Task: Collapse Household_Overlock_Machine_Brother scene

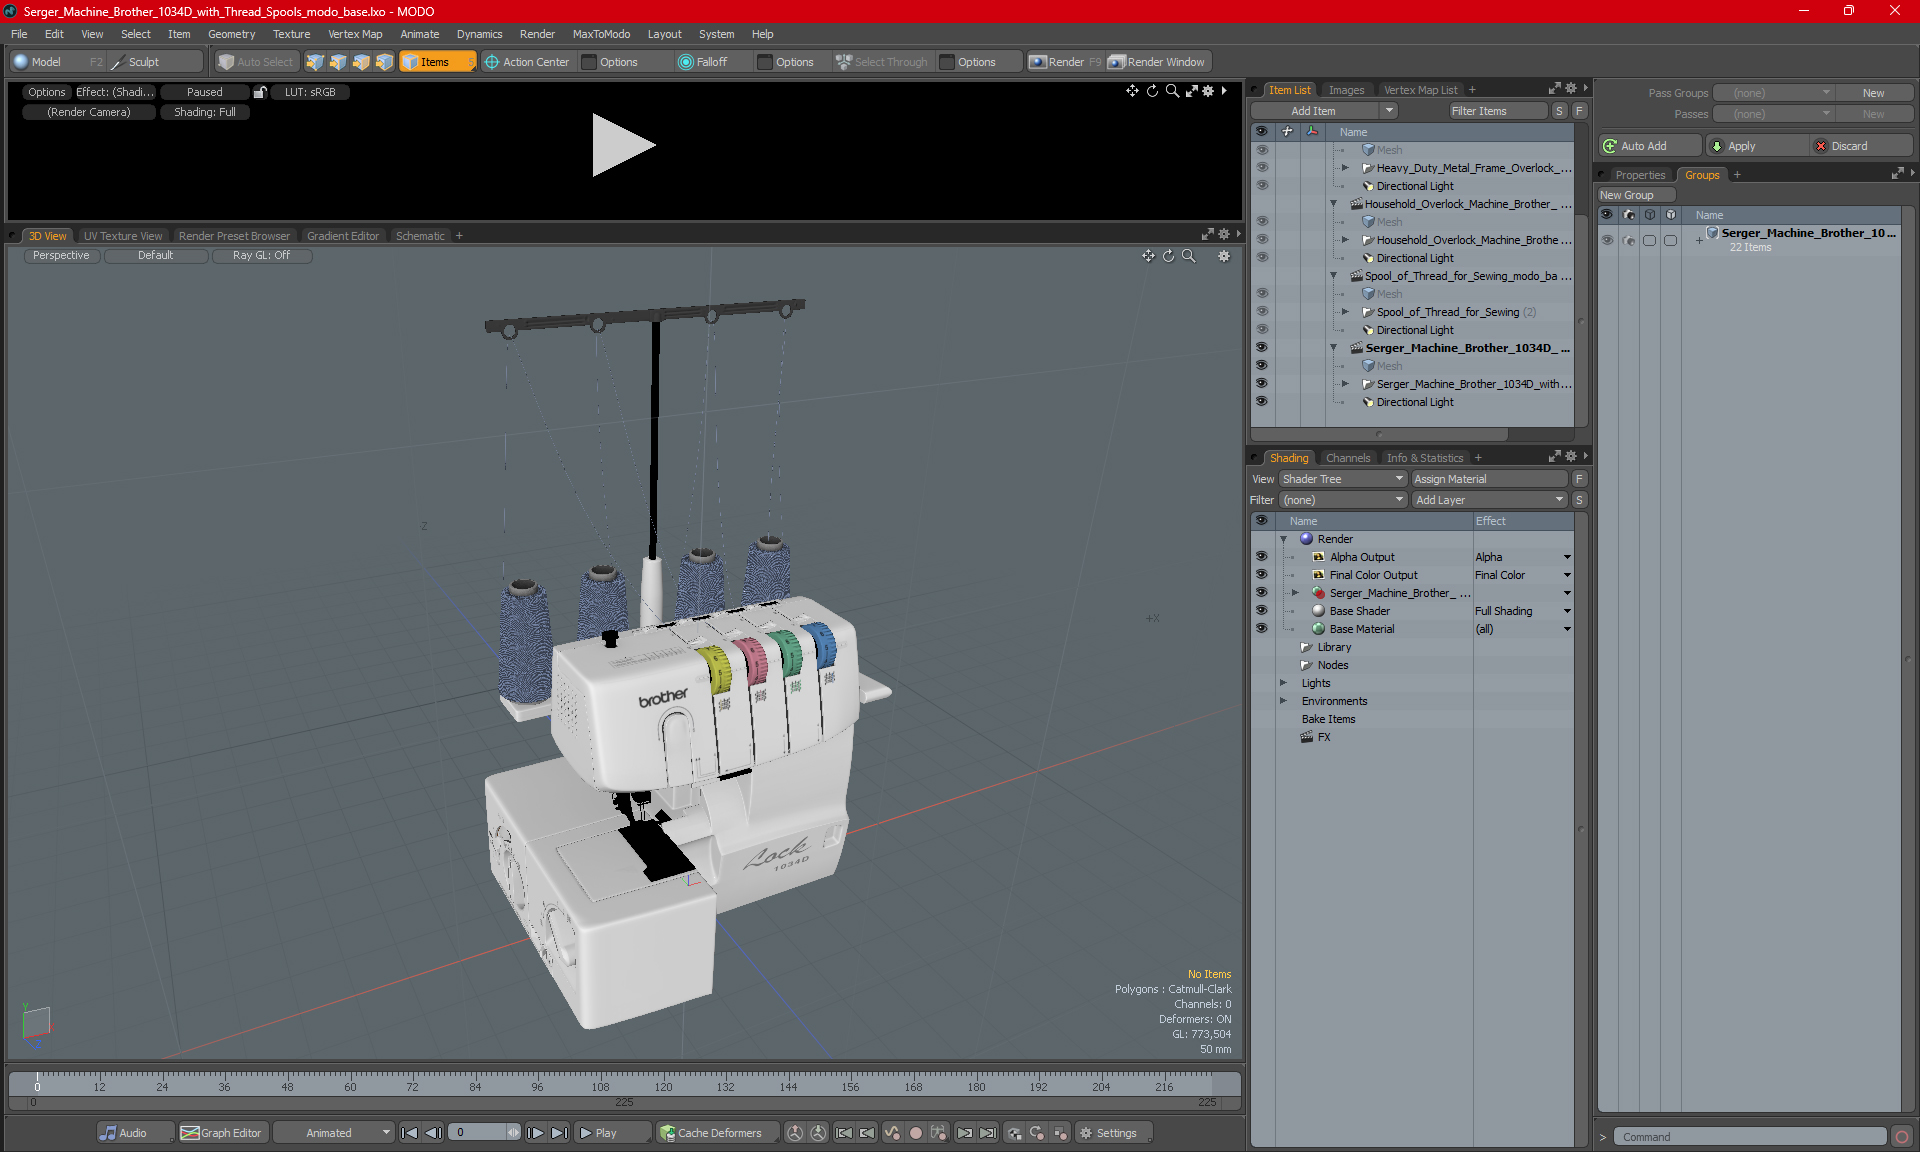Action: (1334, 204)
